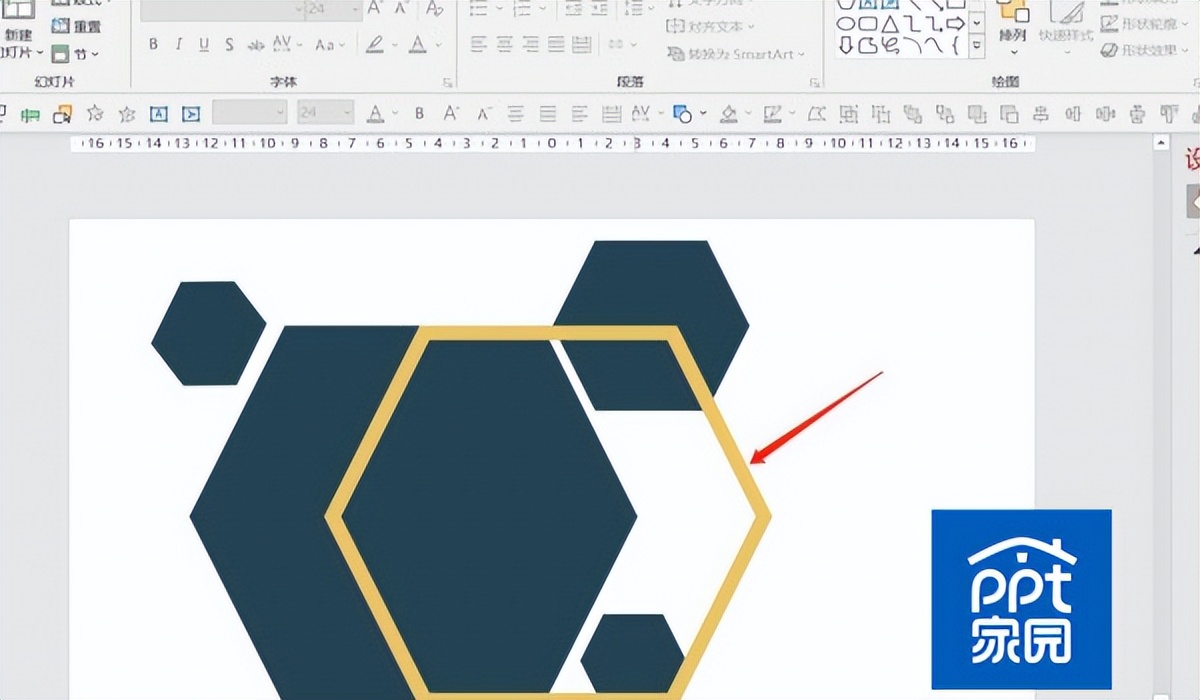Open the 节 section dropdown
Viewport: 1200px width, 700px height.
coord(76,53)
